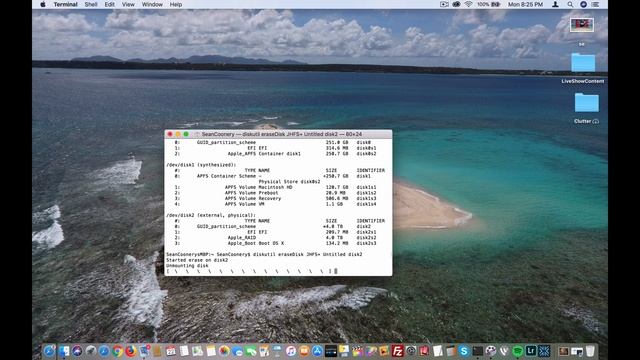Click the user account silhouette icon
This screenshot has width=640, height=360.
click(x=555, y=4)
